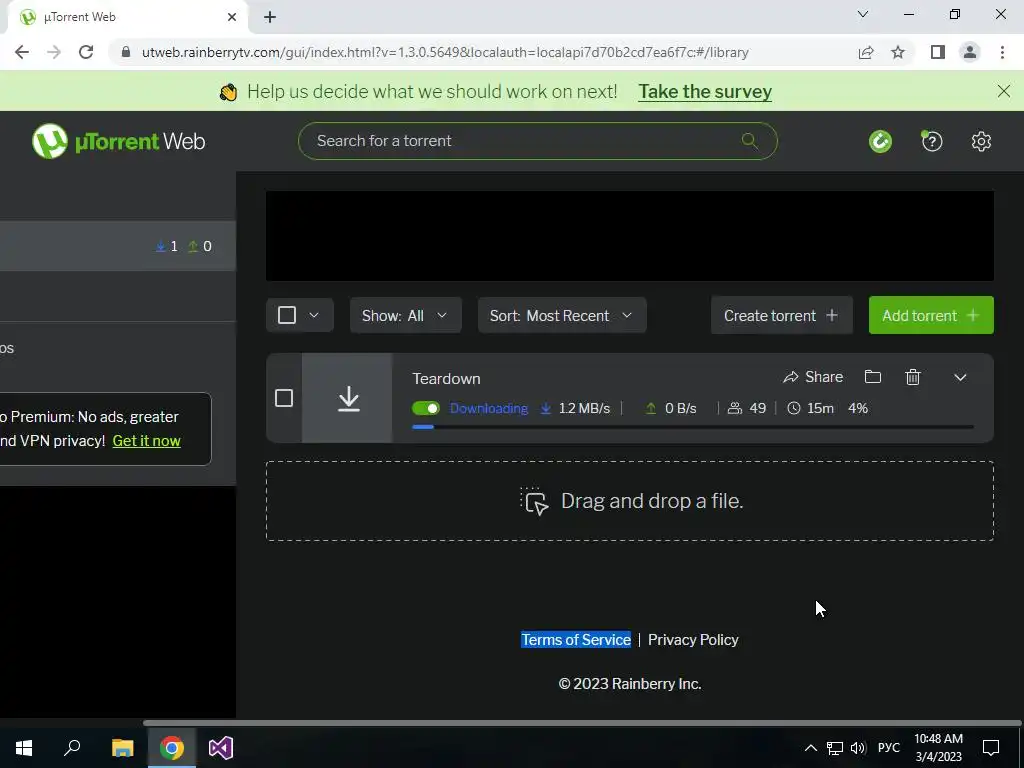Click the Get it now premium link
This screenshot has height=768, width=1024.
point(146,441)
